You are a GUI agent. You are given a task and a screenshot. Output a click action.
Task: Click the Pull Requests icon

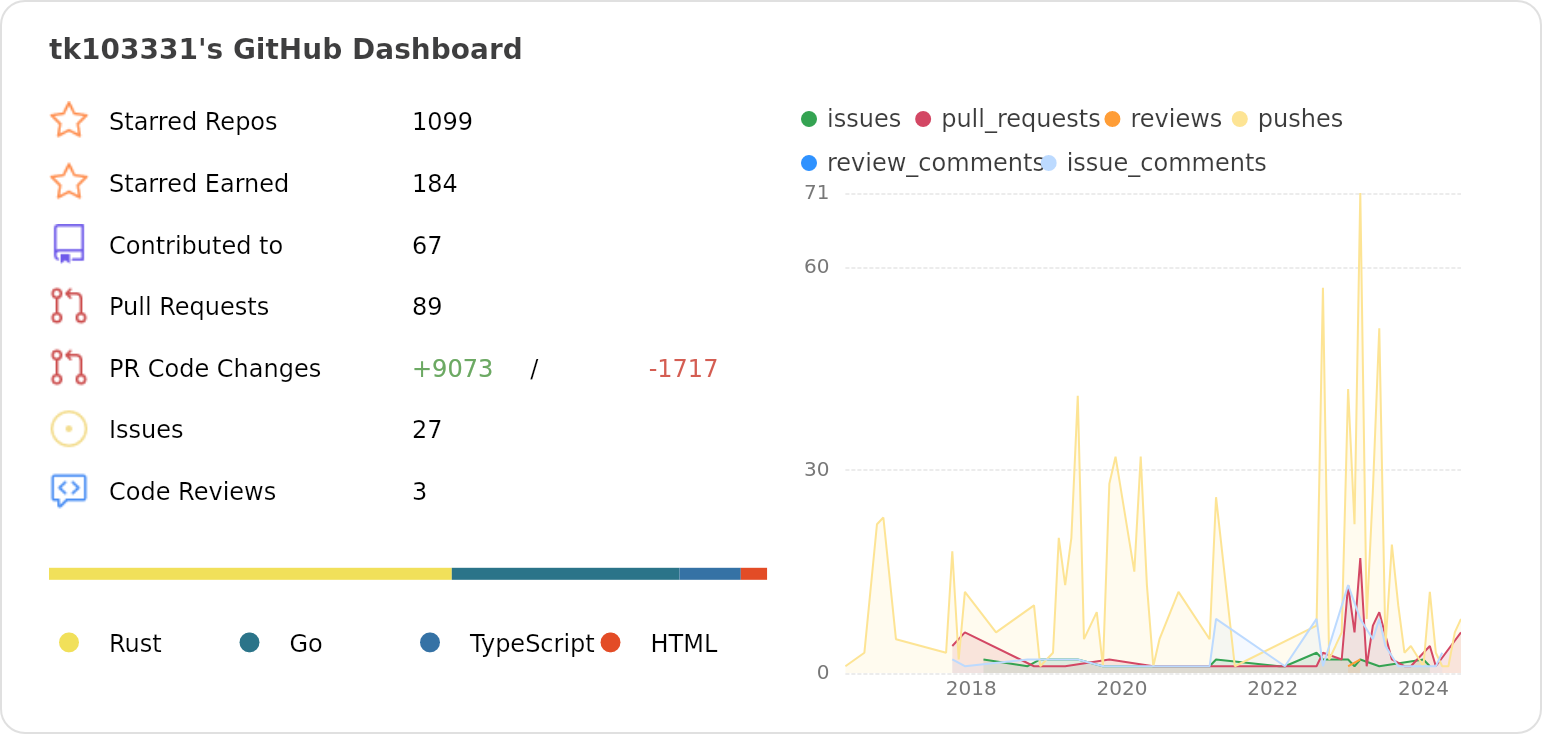pos(69,306)
